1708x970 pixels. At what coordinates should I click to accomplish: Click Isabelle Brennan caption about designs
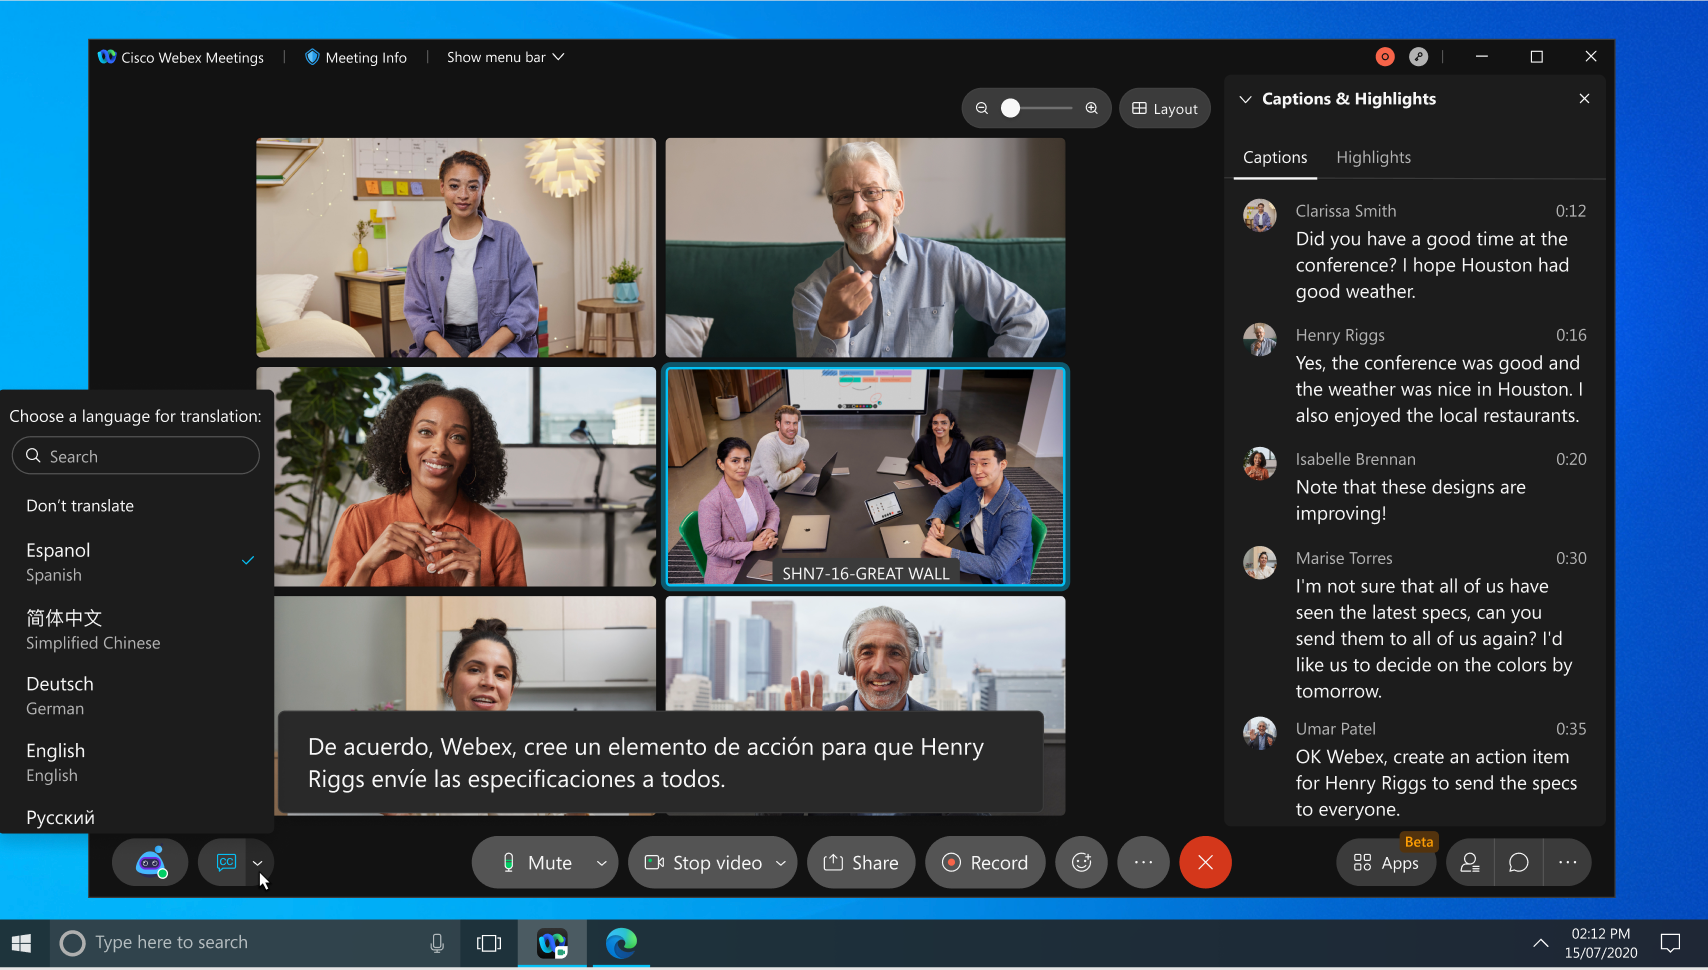point(1411,500)
